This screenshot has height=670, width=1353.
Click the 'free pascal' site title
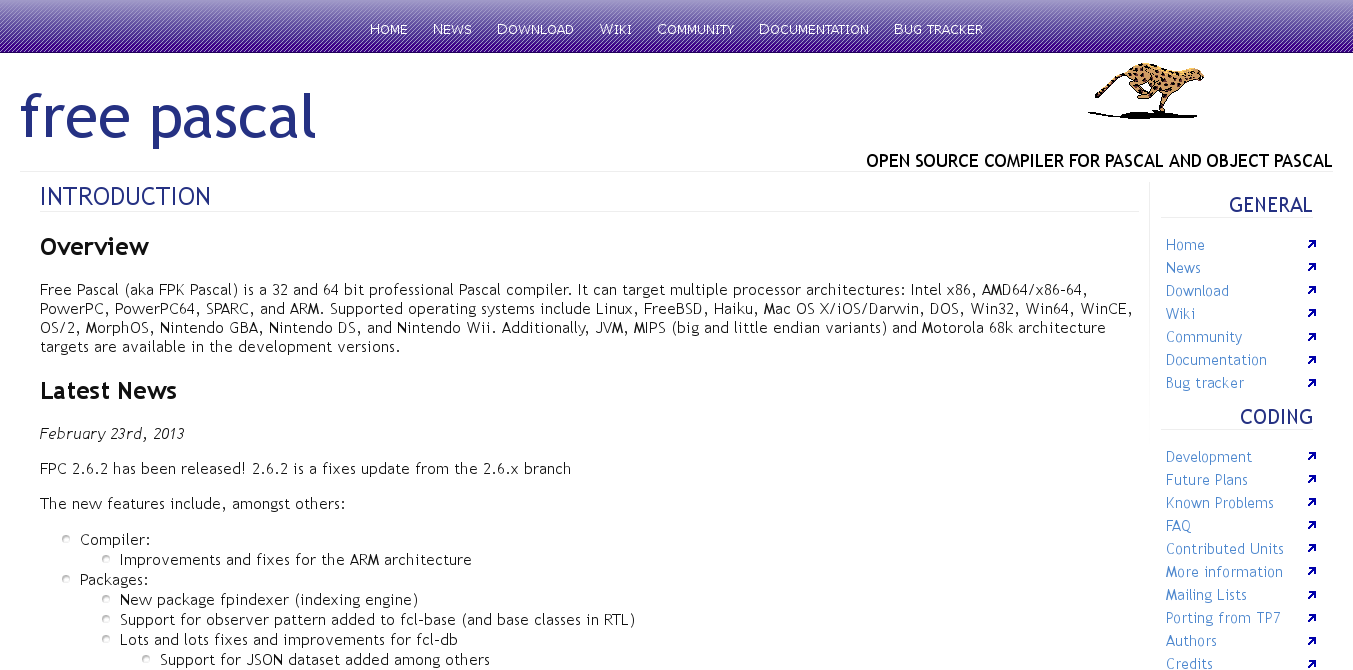point(168,118)
